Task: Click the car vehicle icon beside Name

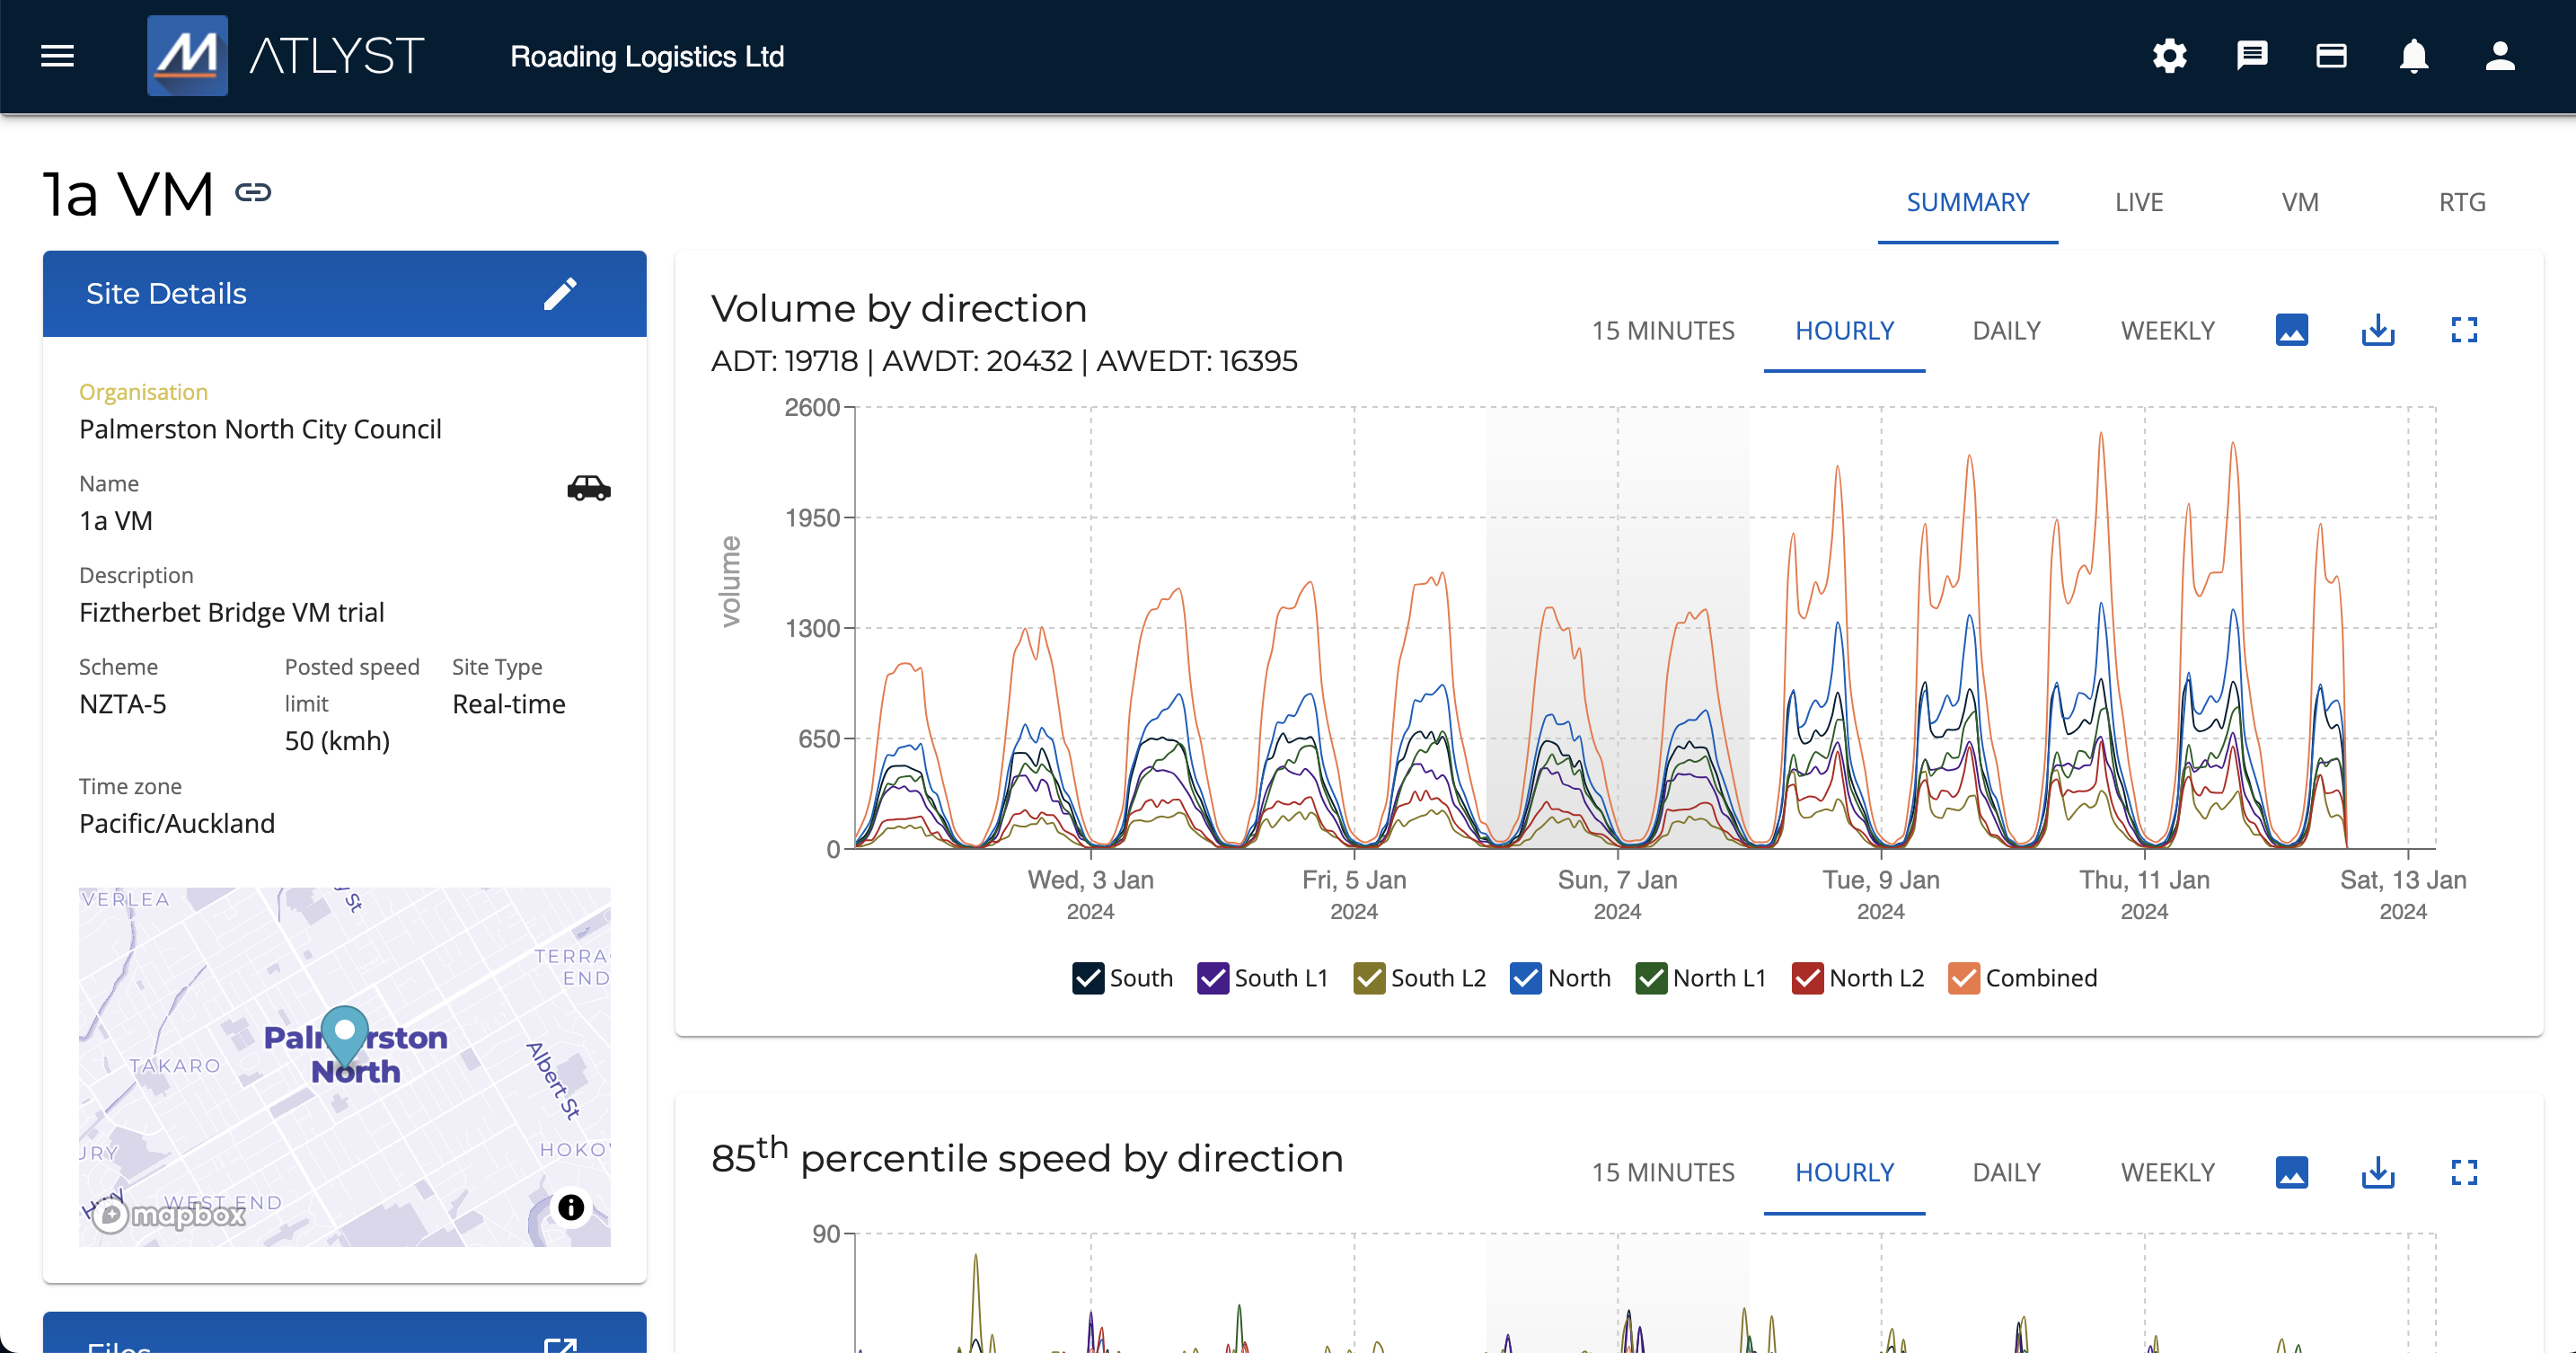Action: pos(588,487)
